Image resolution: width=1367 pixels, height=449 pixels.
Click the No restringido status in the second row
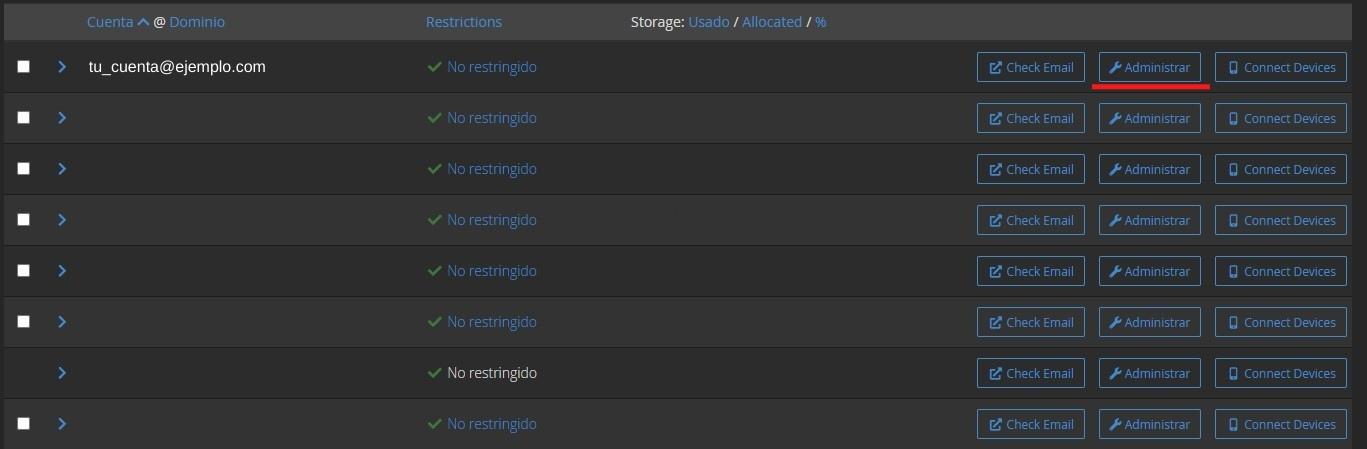(491, 118)
